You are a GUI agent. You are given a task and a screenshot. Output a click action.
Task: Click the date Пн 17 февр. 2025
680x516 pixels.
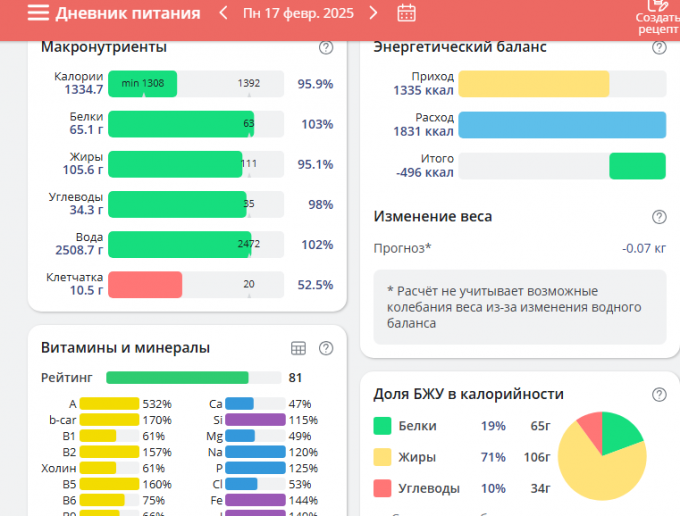coord(298,13)
